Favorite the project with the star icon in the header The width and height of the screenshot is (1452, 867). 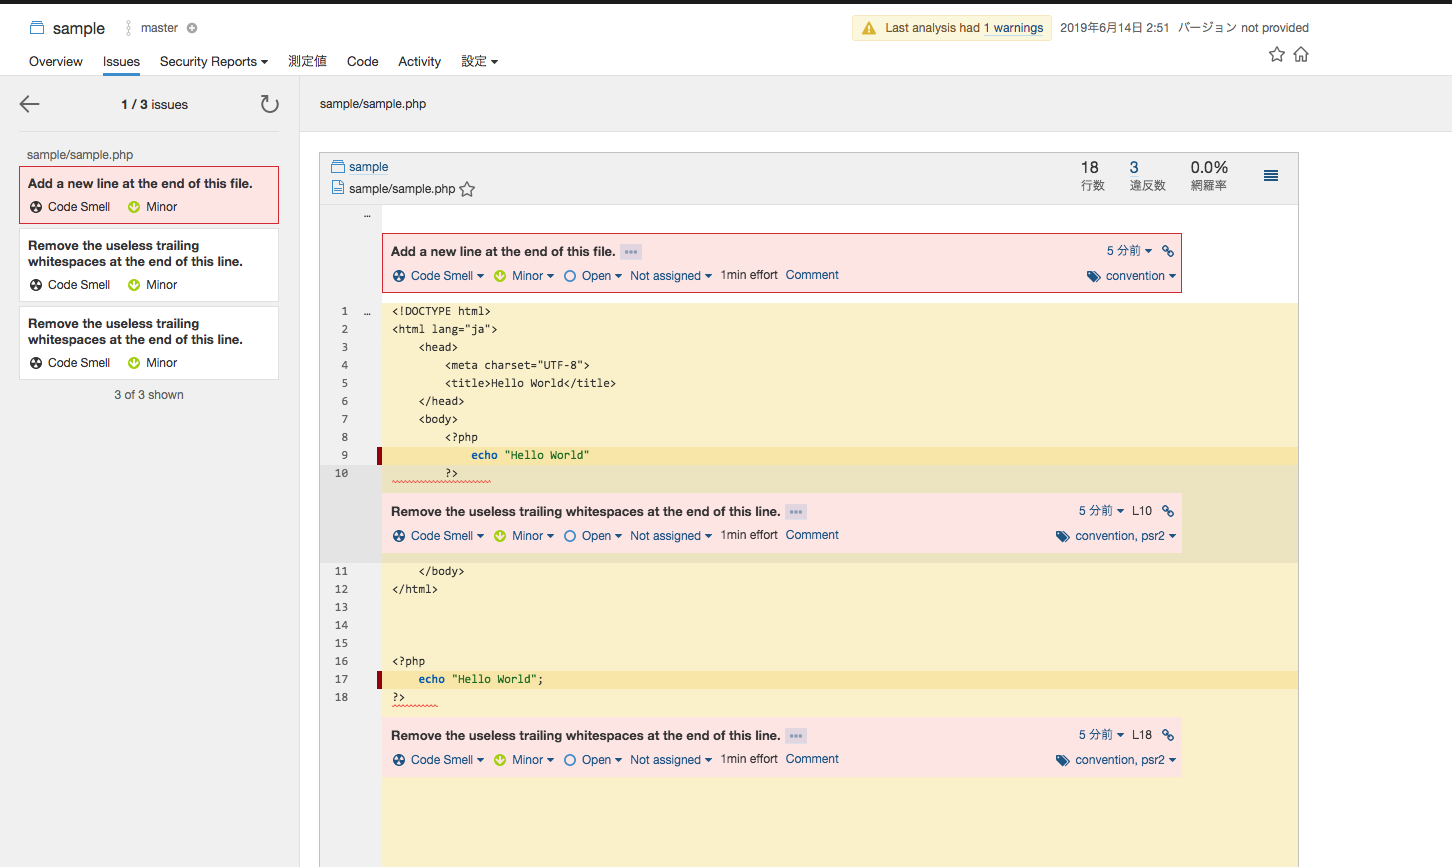[1277, 54]
